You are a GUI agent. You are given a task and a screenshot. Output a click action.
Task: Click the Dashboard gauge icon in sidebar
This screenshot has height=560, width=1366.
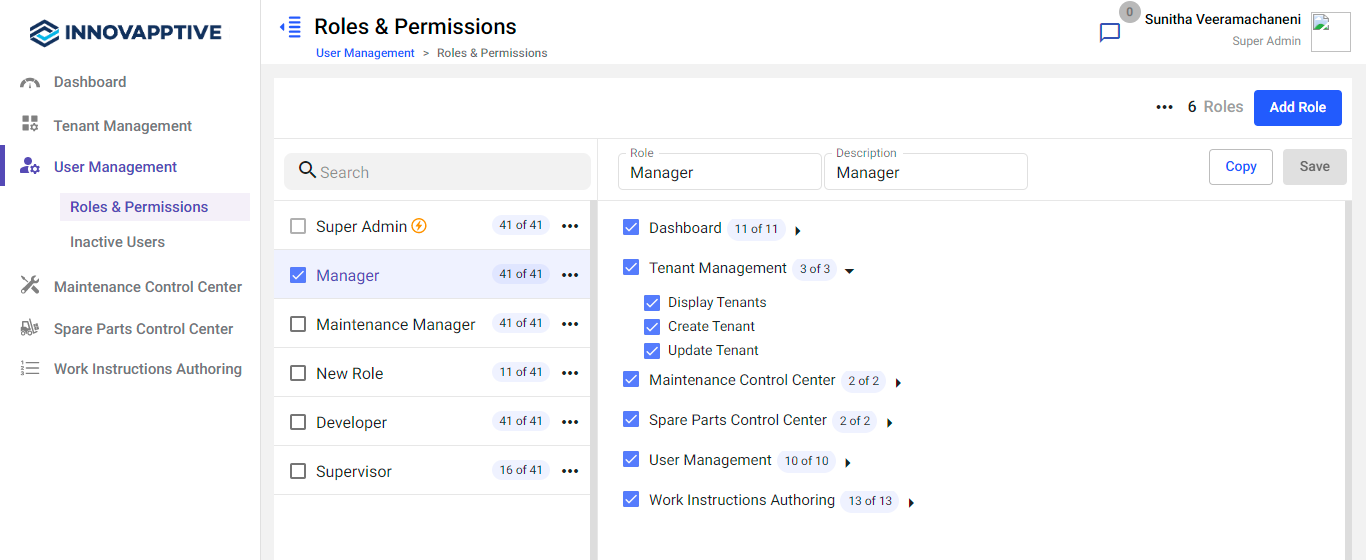(x=30, y=83)
